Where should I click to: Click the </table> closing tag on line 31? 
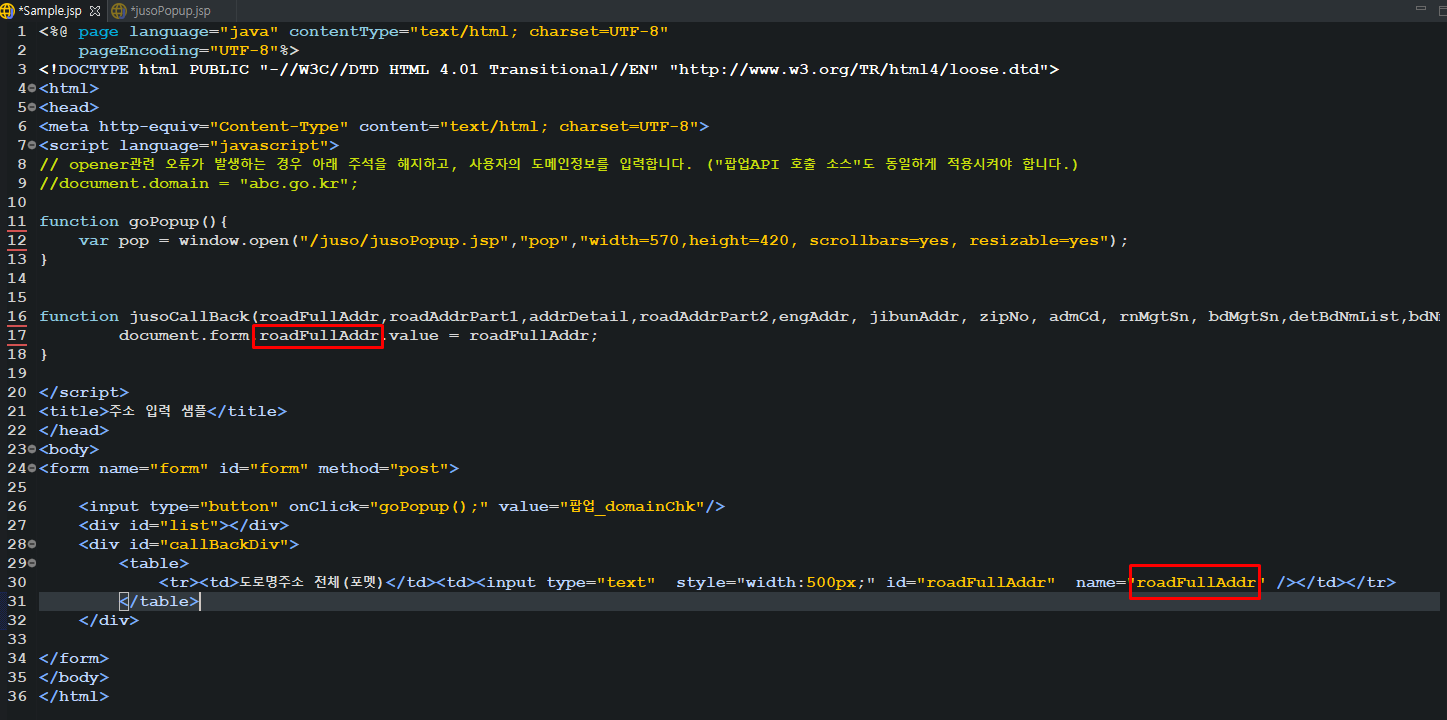(x=159, y=601)
